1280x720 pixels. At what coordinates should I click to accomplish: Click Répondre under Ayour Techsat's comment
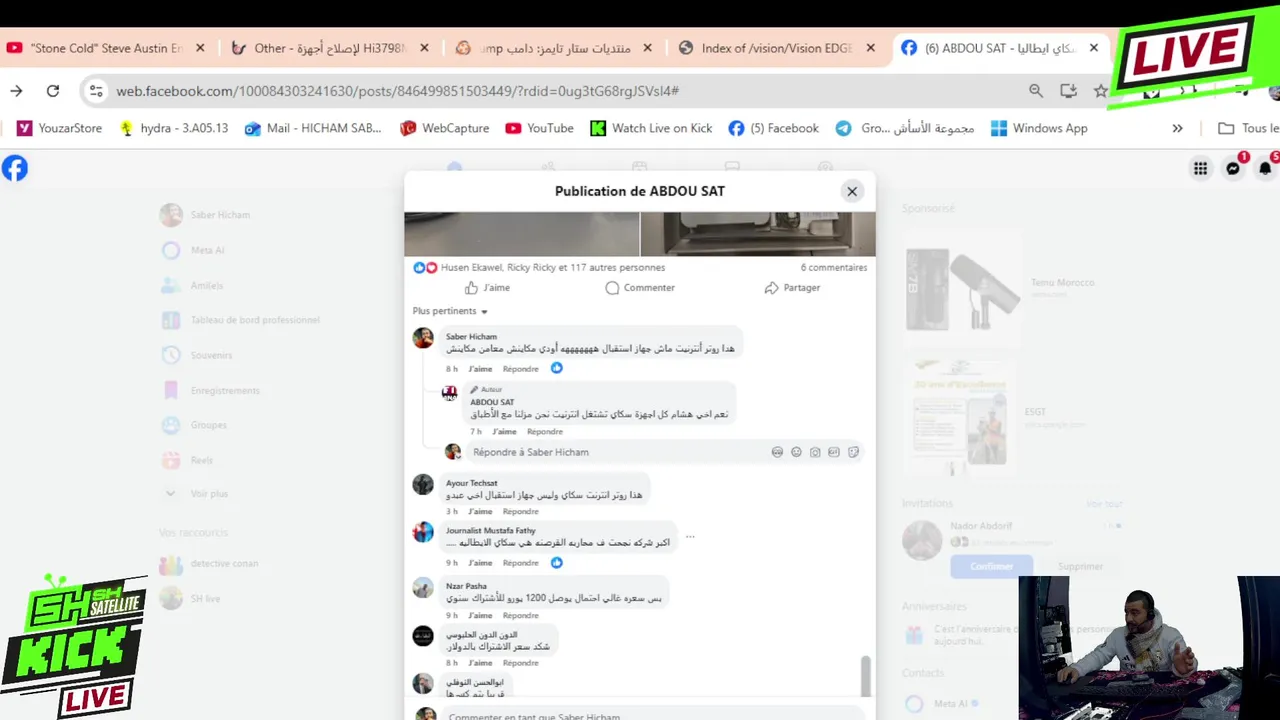pyautogui.click(x=520, y=512)
